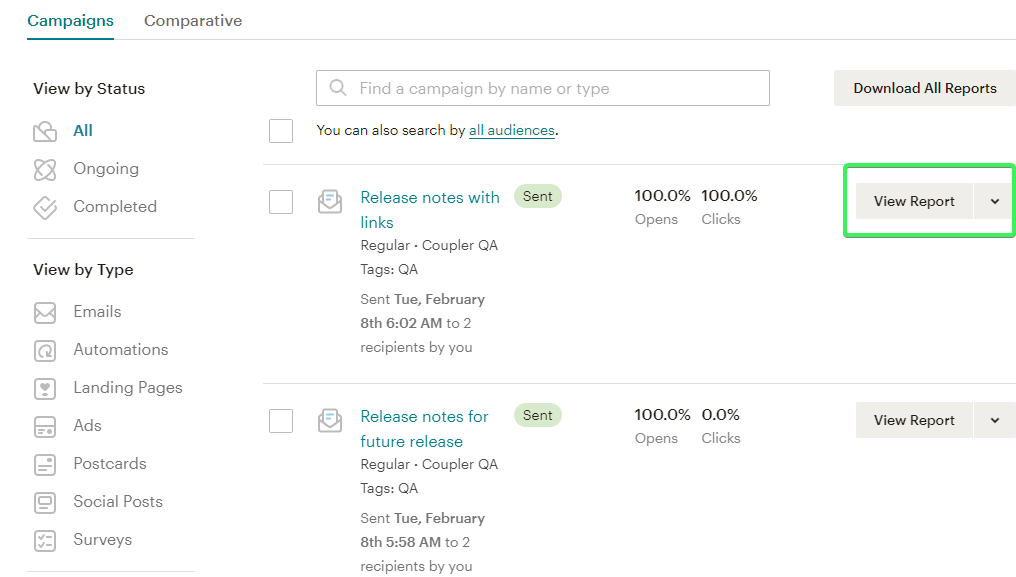Show Landing Pages type
This screenshot has height=577, width=1016.
pyautogui.click(x=128, y=388)
